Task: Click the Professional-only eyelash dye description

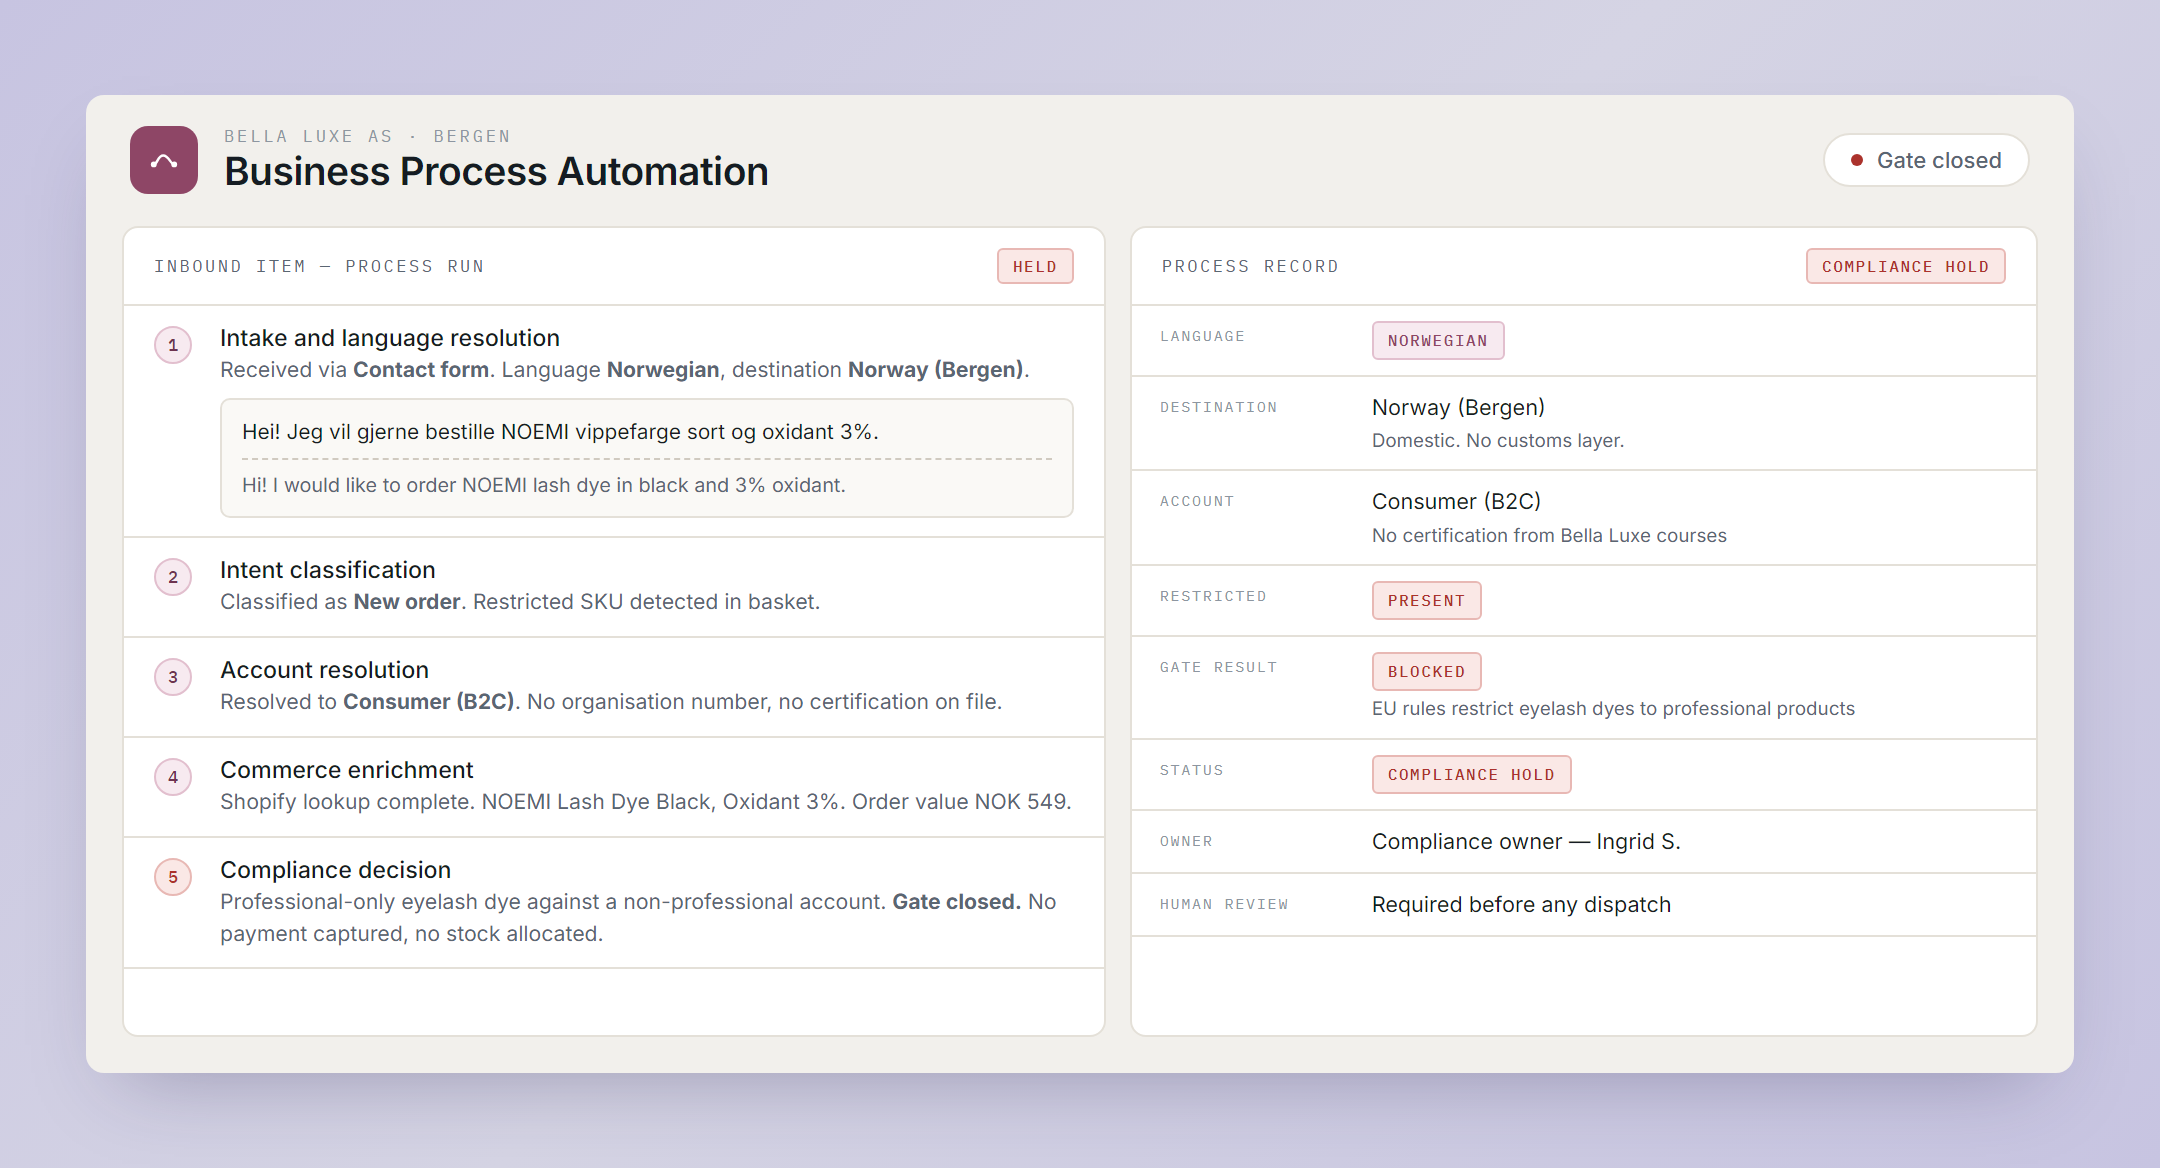Action: [x=638, y=918]
